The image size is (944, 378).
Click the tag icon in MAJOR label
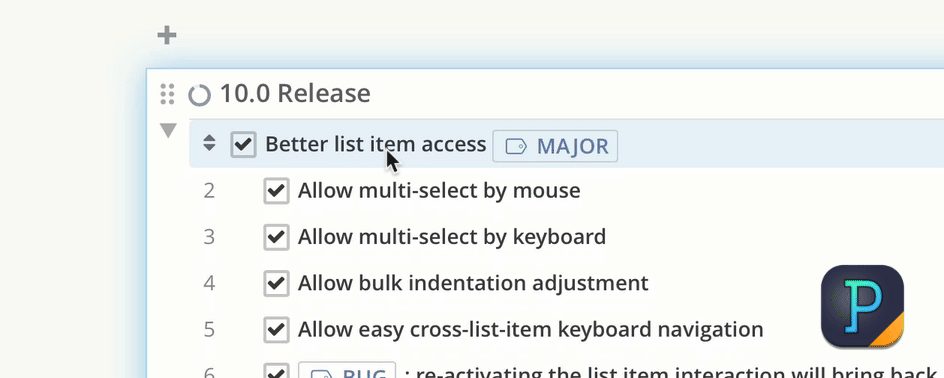[x=516, y=146]
